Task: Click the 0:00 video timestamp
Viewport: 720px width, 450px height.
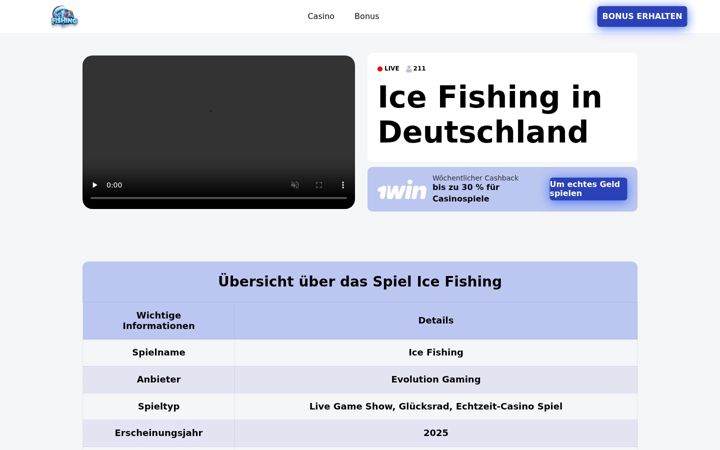Action: click(x=114, y=185)
